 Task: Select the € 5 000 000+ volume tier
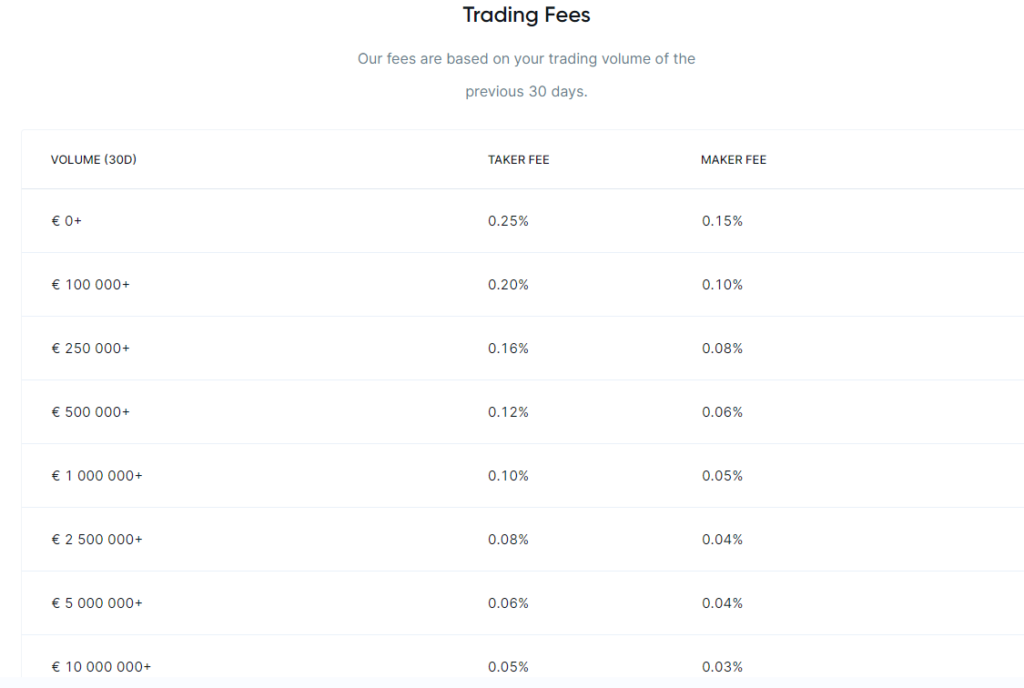[x=96, y=603]
